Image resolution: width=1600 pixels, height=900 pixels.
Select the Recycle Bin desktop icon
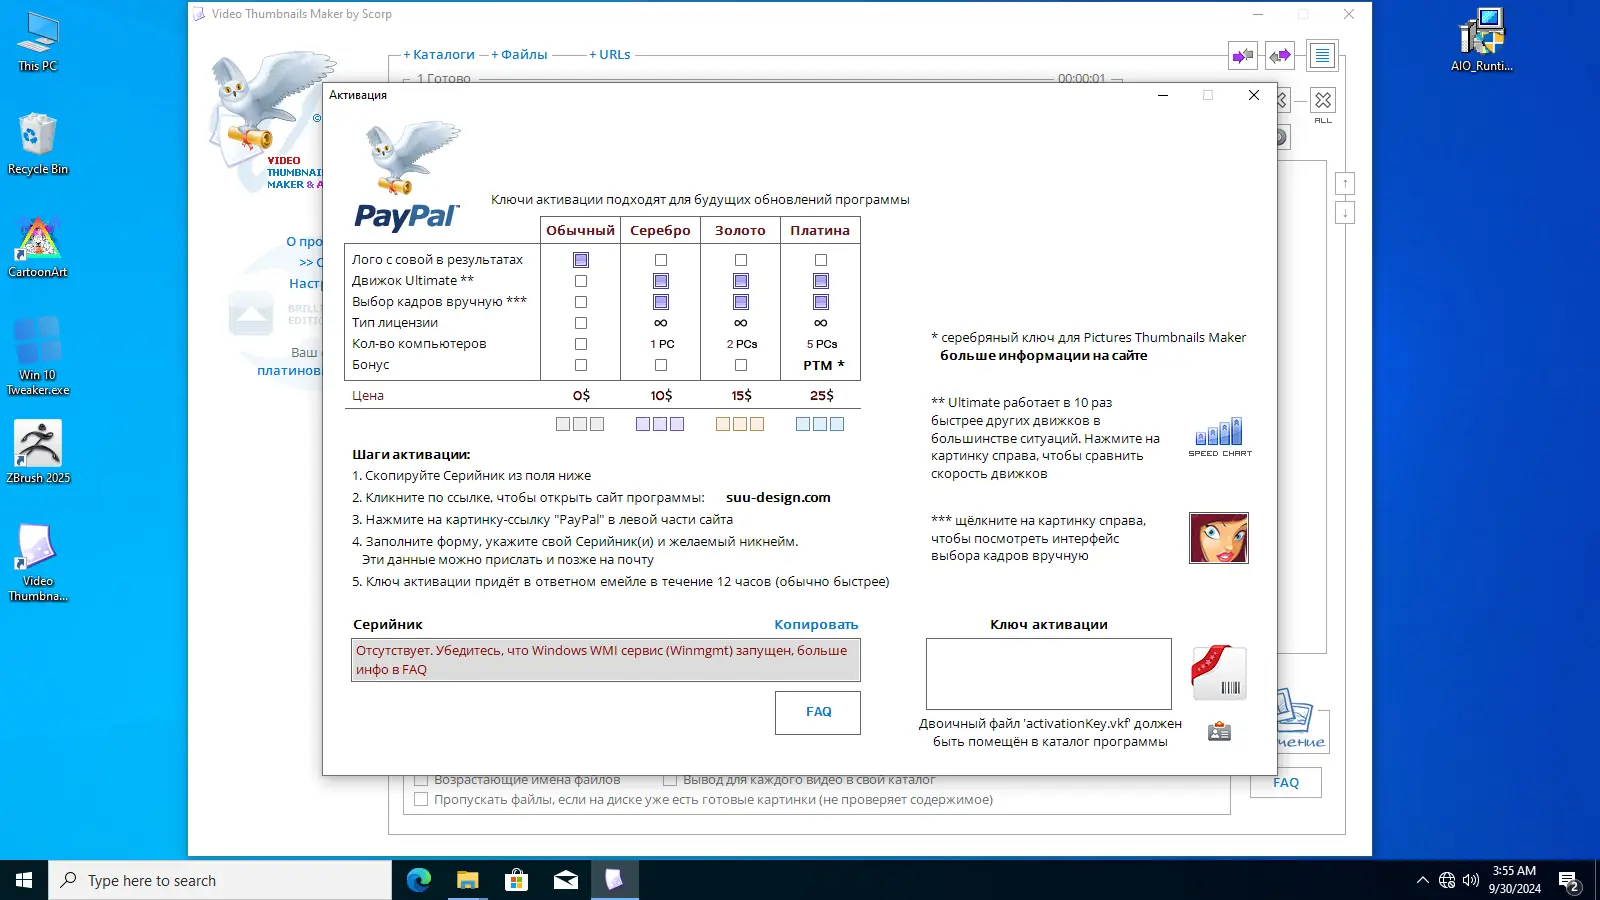pos(38,144)
